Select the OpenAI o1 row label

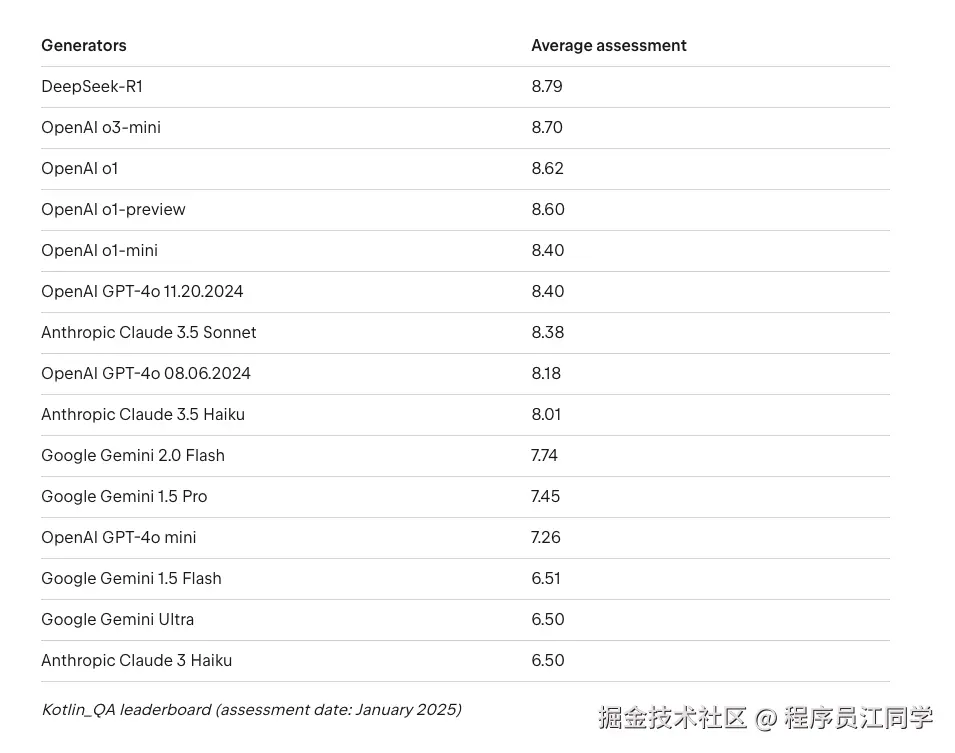tap(80, 168)
